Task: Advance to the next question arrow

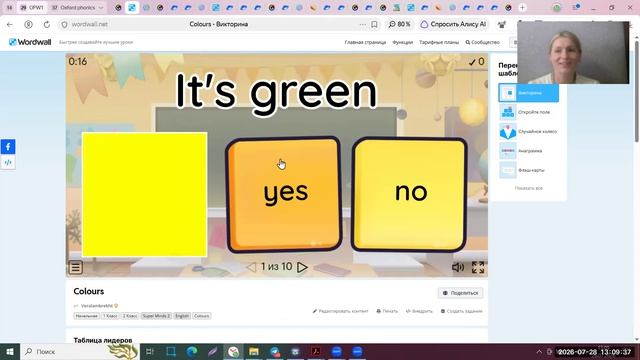Action: [x=302, y=267]
